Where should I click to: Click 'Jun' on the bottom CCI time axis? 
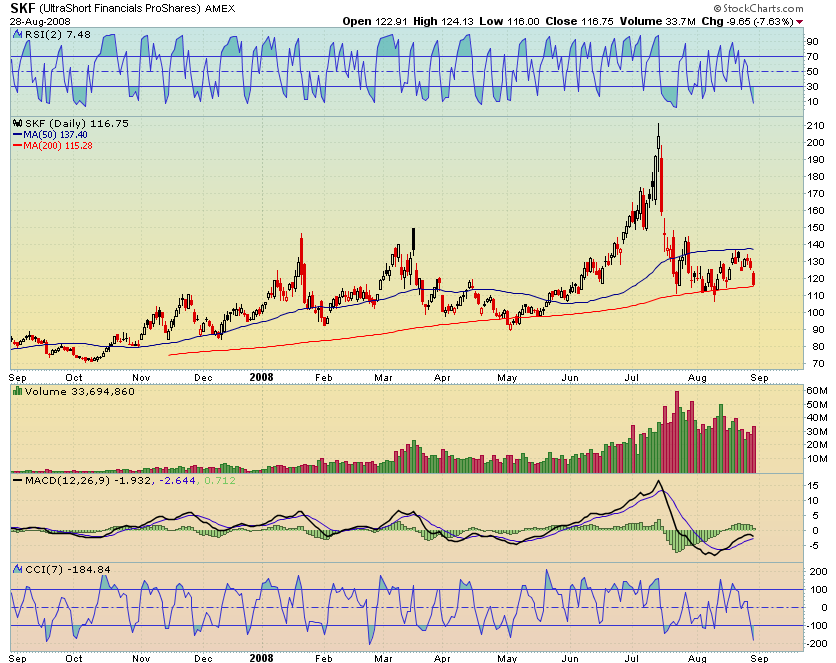click(x=569, y=658)
